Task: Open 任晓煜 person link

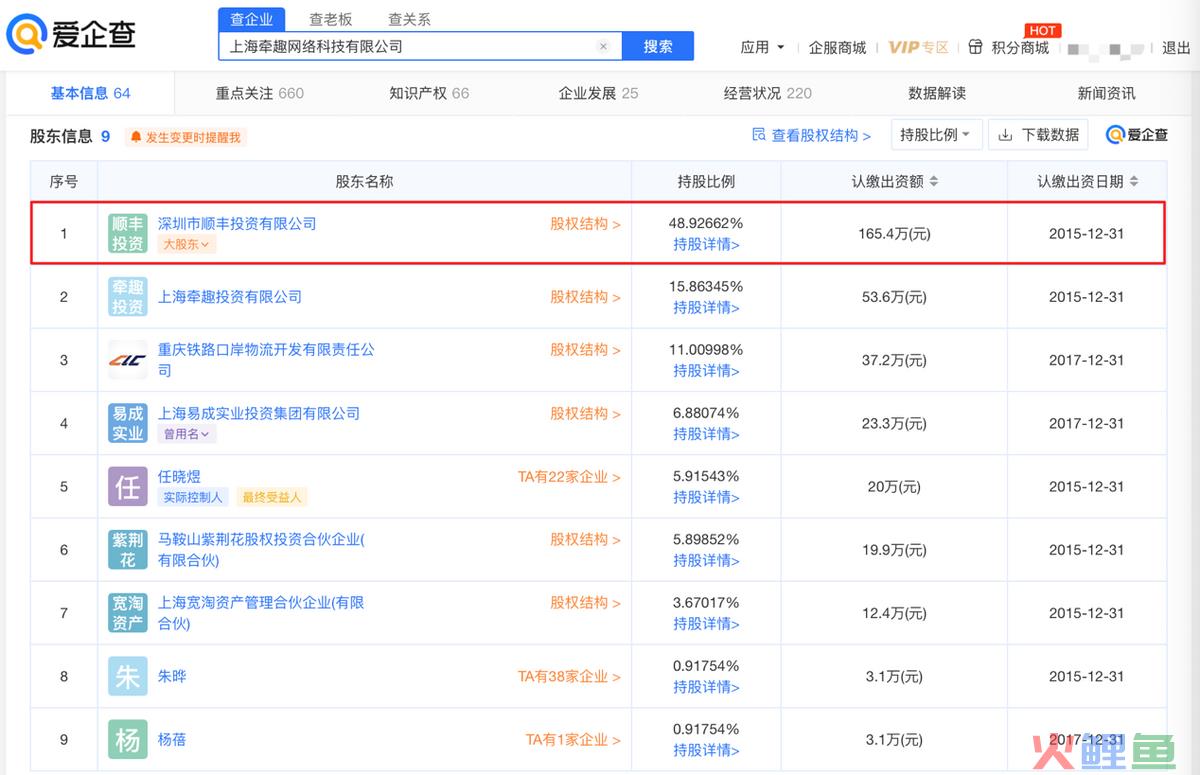Action: 179,477
